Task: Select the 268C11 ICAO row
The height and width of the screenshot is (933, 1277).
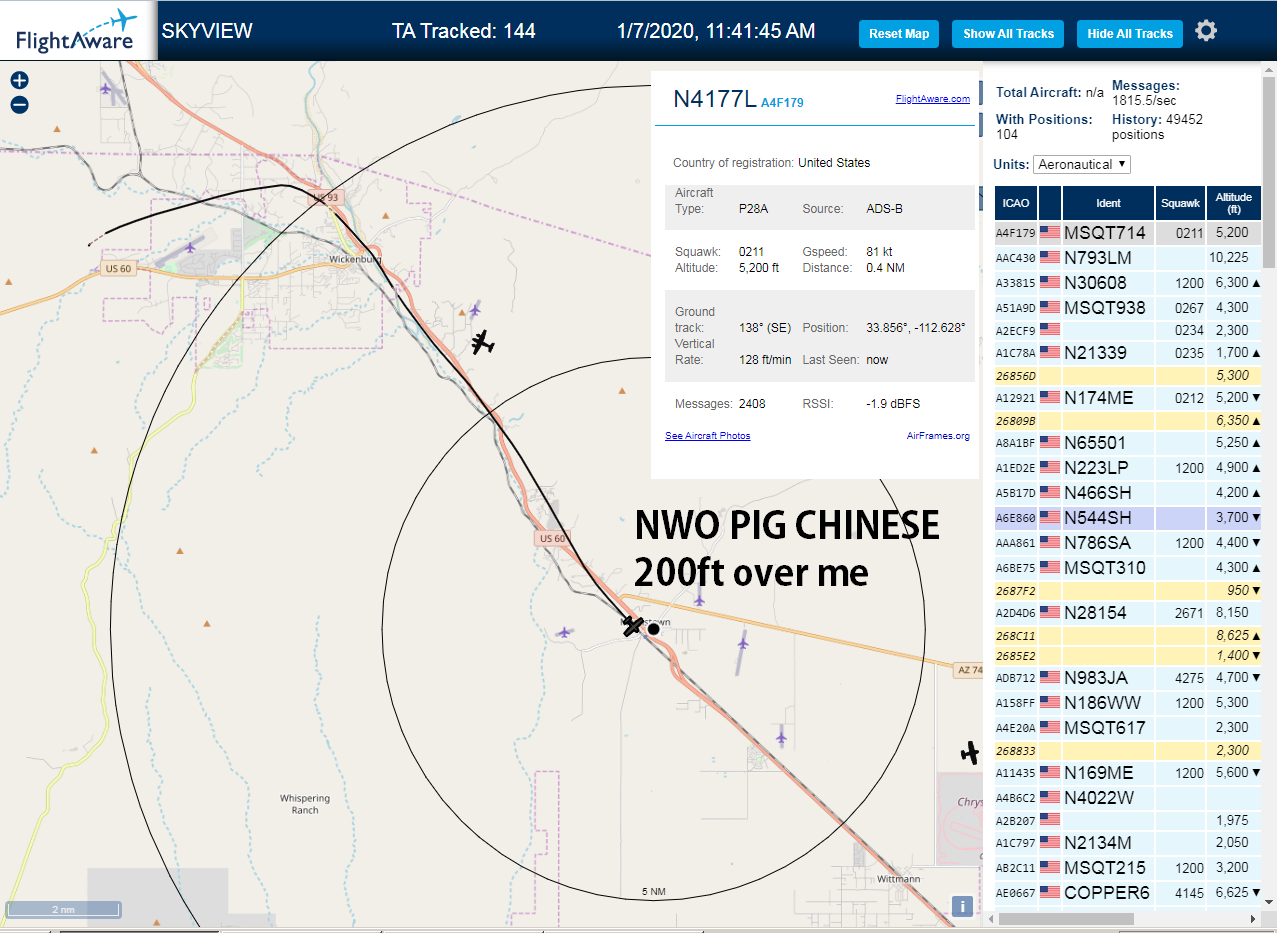Action: click(1128, 635)
